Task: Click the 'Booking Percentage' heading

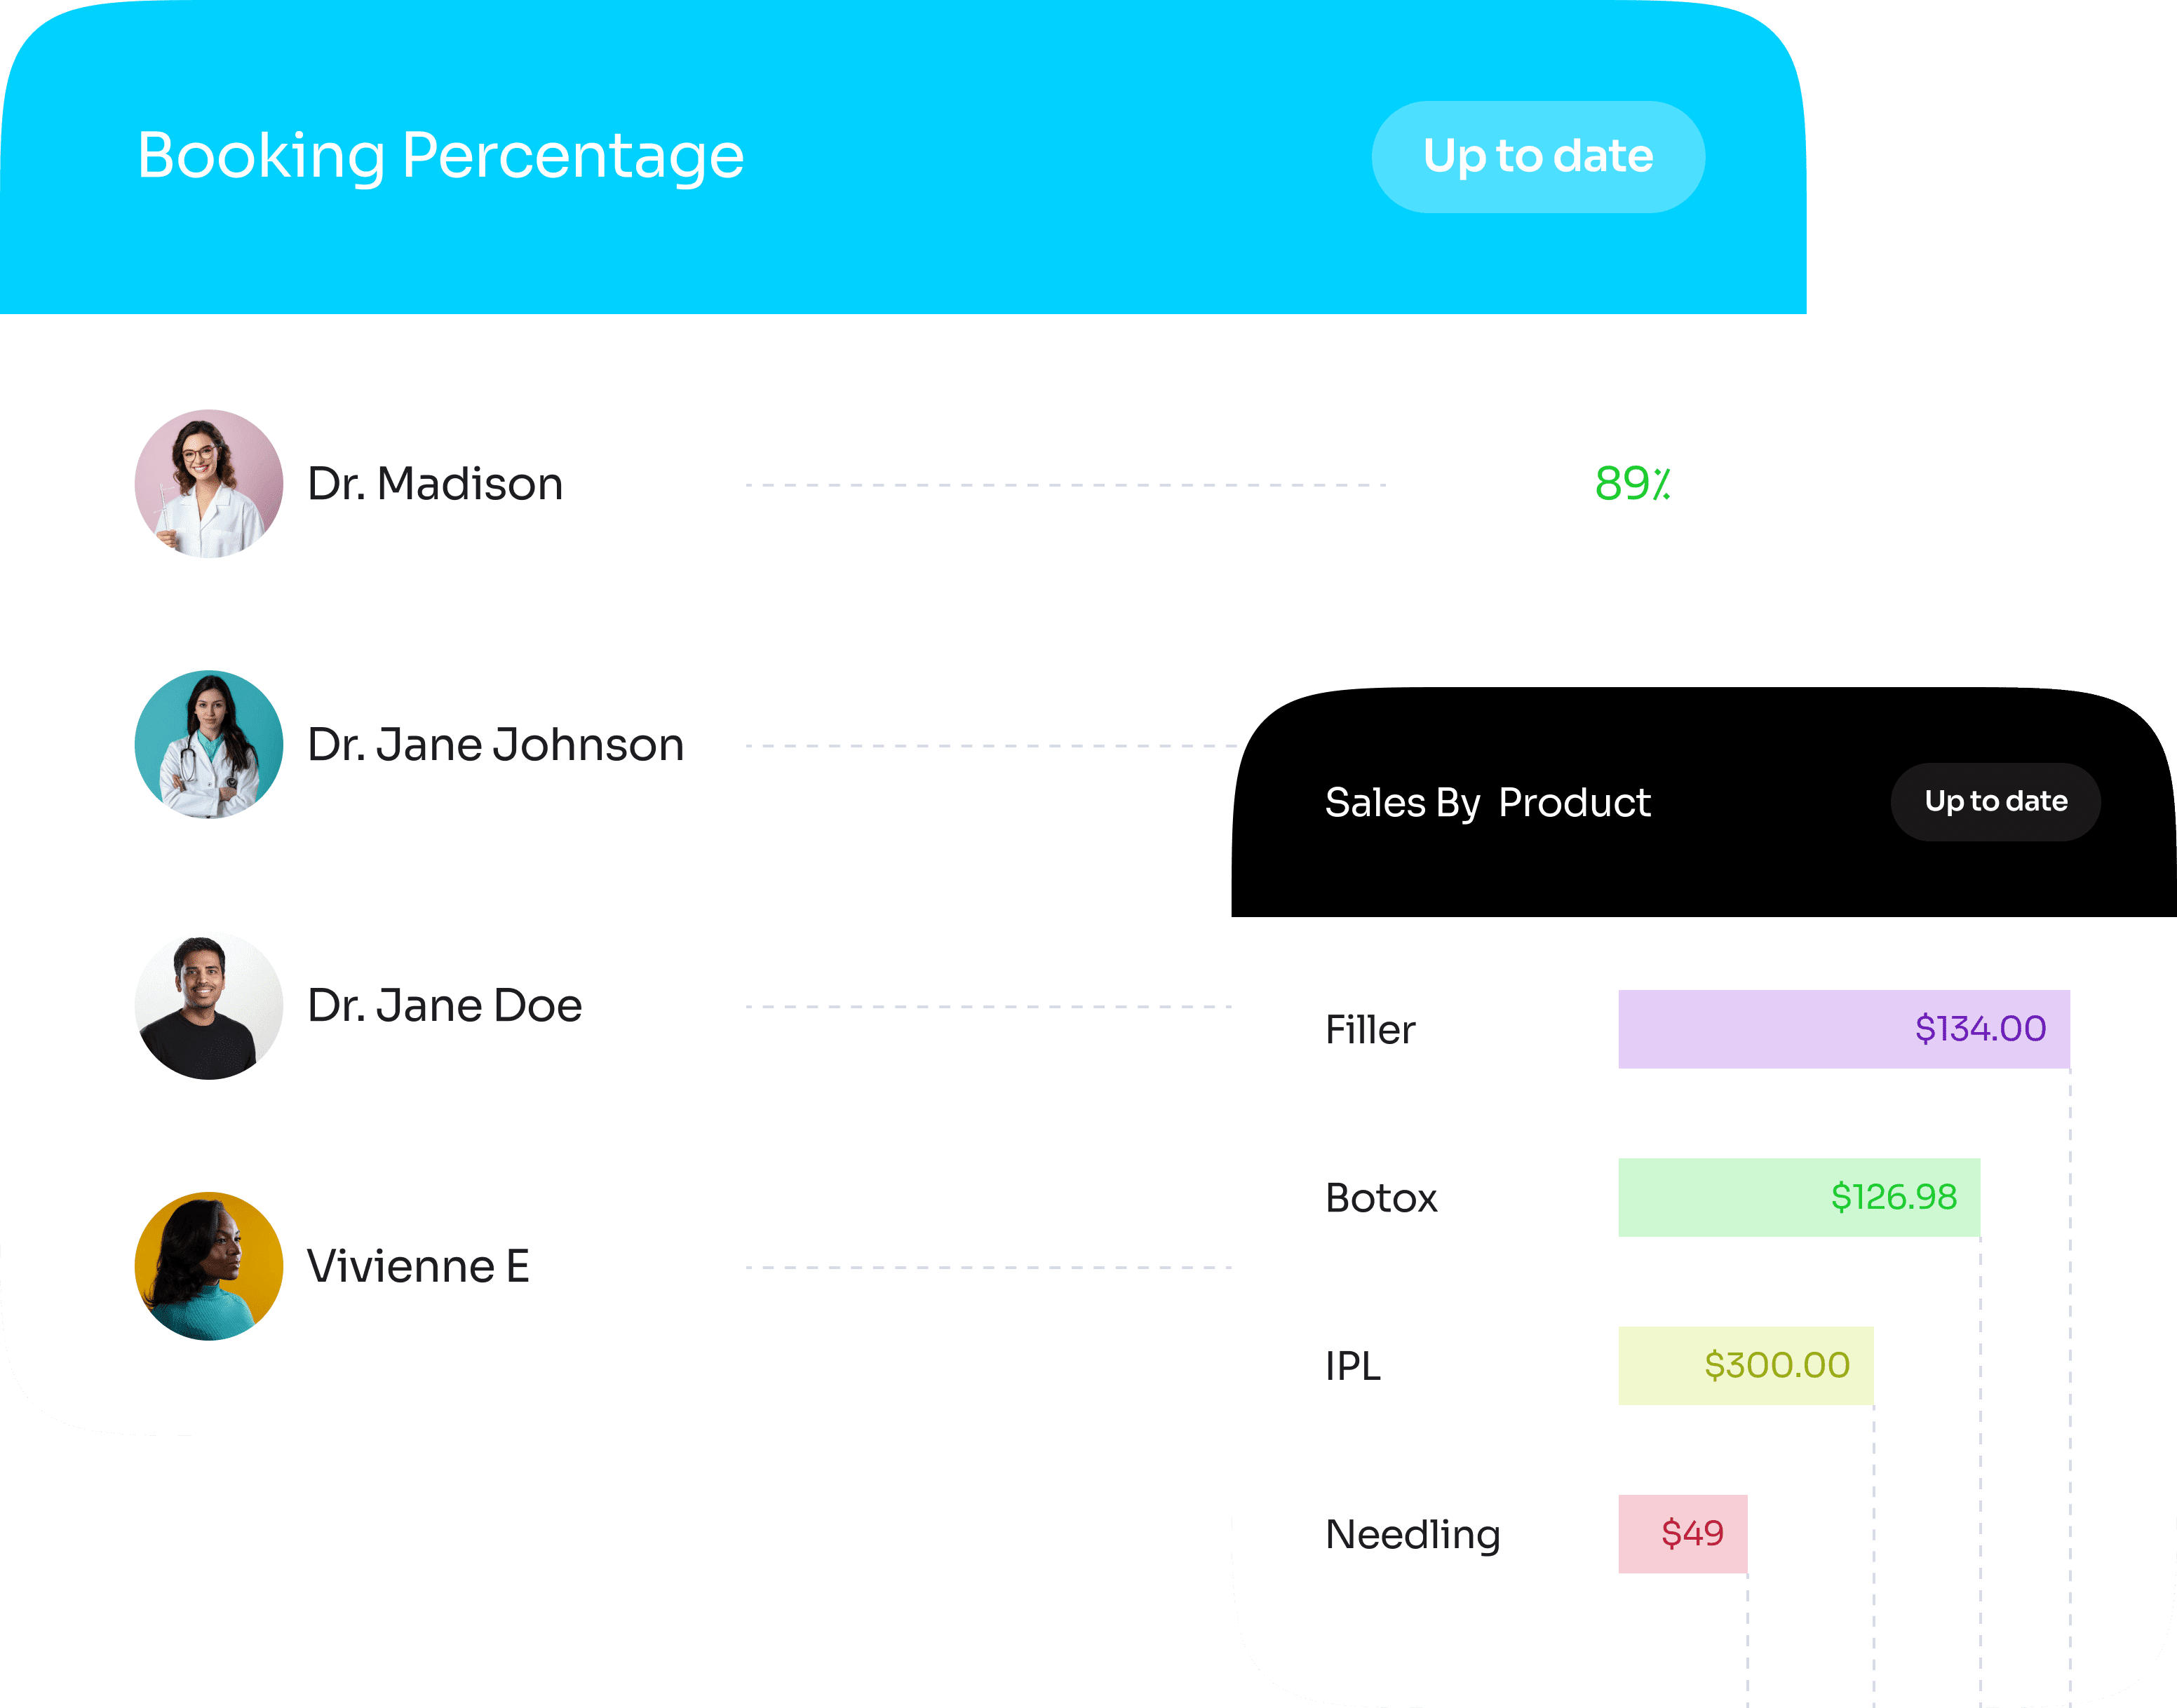Action: 441,156
